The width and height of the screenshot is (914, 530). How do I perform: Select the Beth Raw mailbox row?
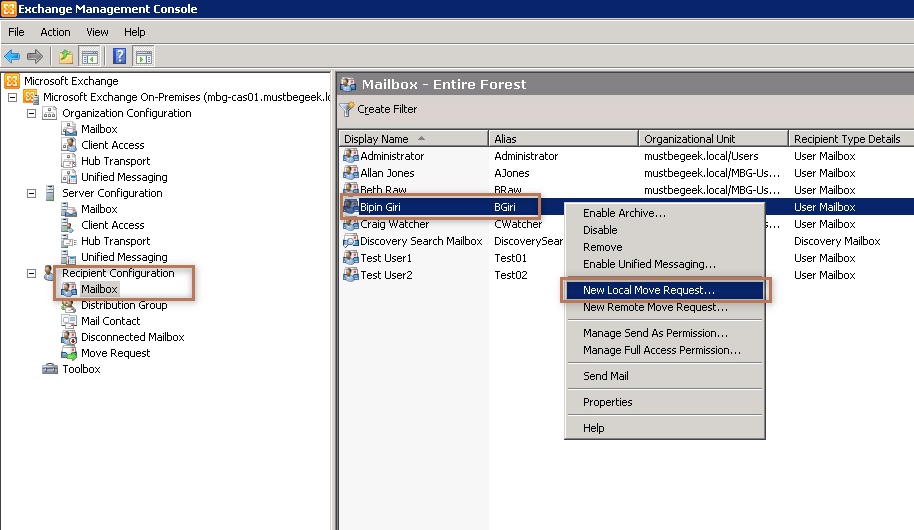[x=627, y=190]
